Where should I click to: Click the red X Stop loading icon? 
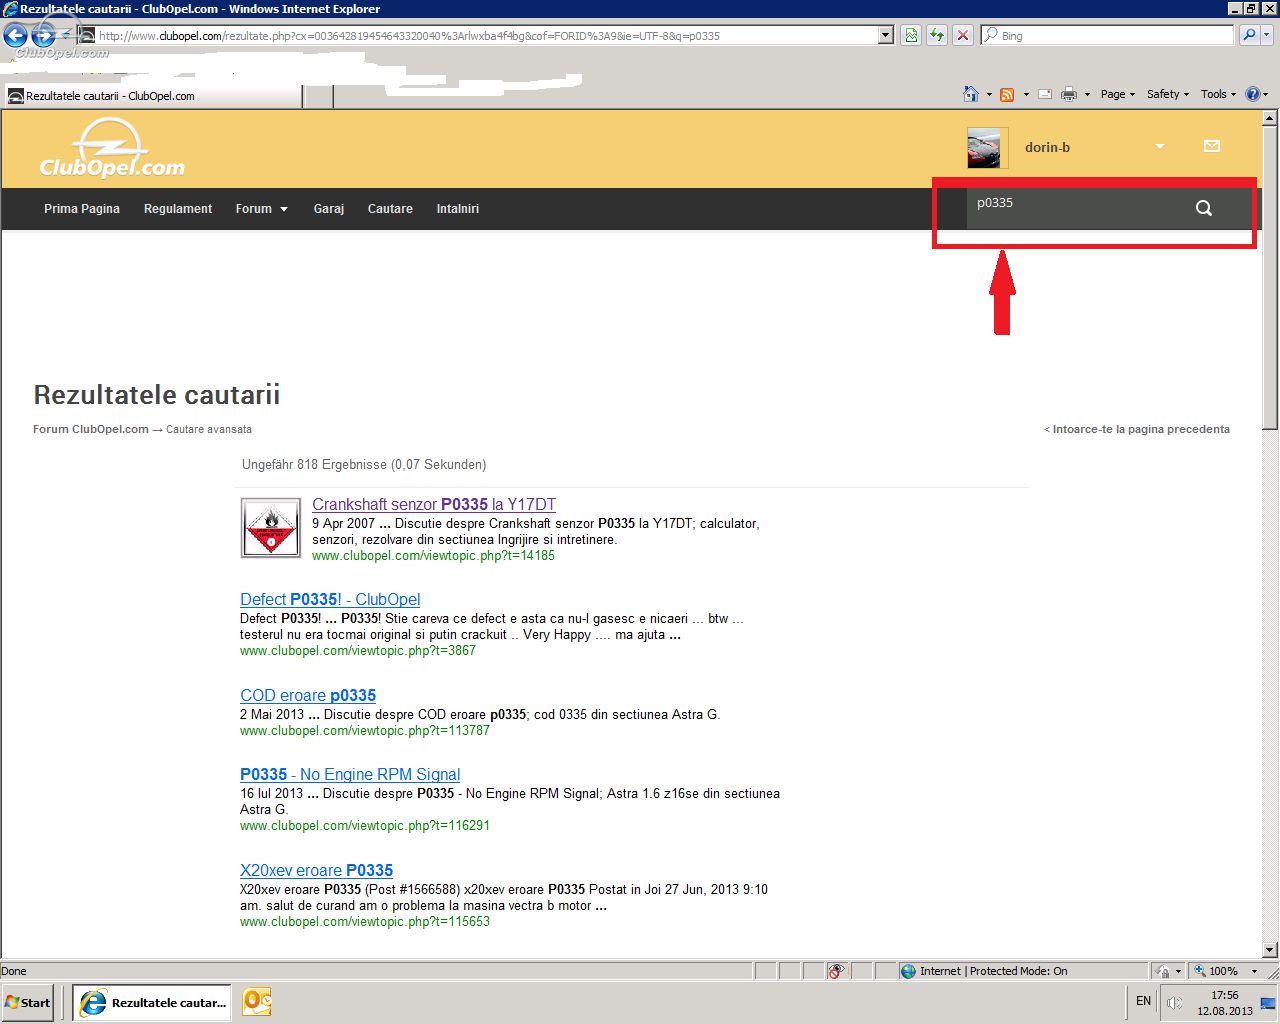[x=962, y=35]
